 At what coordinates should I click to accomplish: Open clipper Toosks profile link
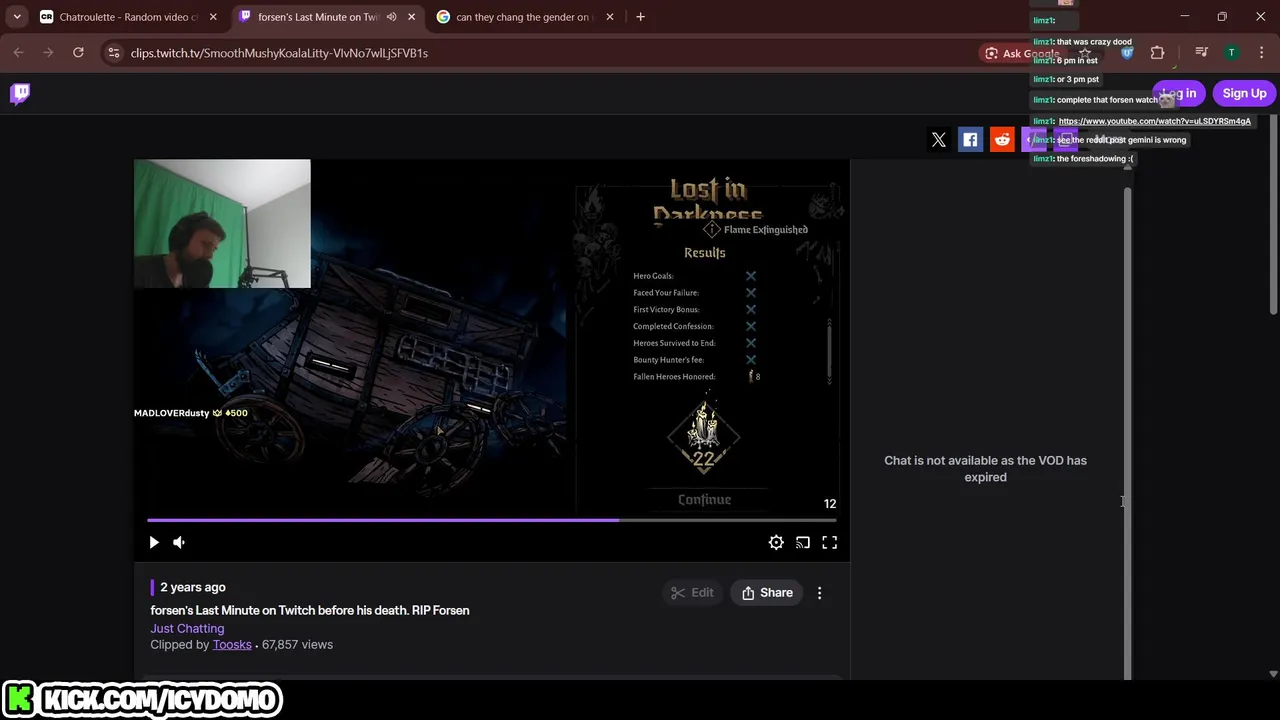[x=232, y=644]
